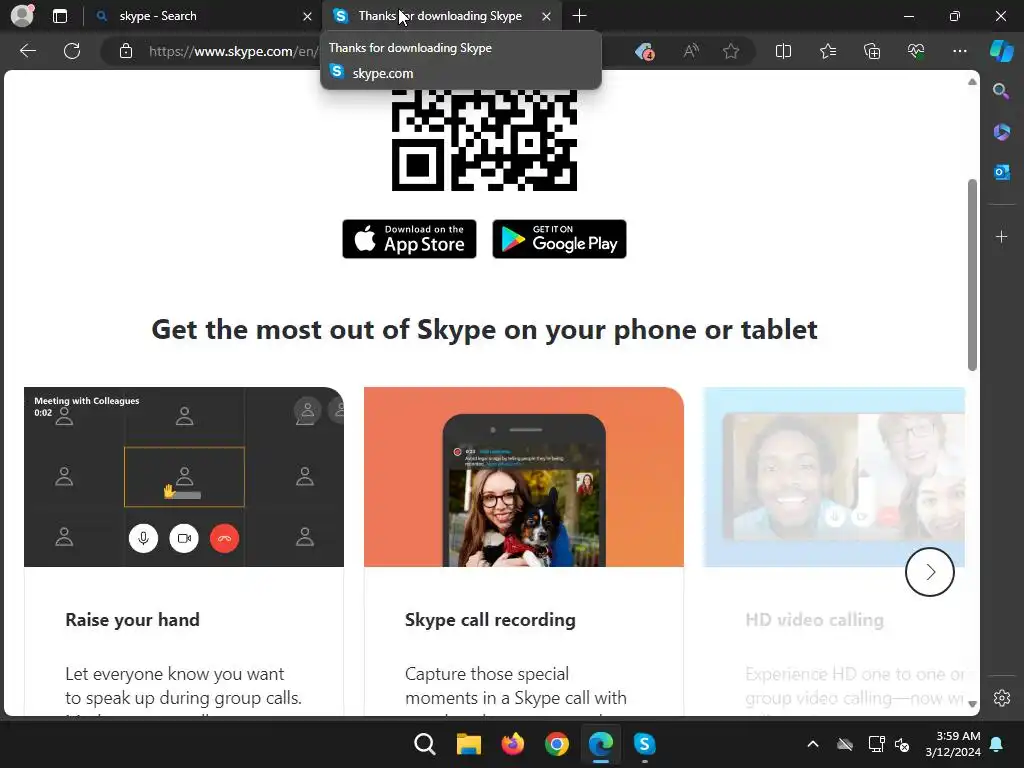
Task: Click the HD video calling heading
Action: (814, 620)
